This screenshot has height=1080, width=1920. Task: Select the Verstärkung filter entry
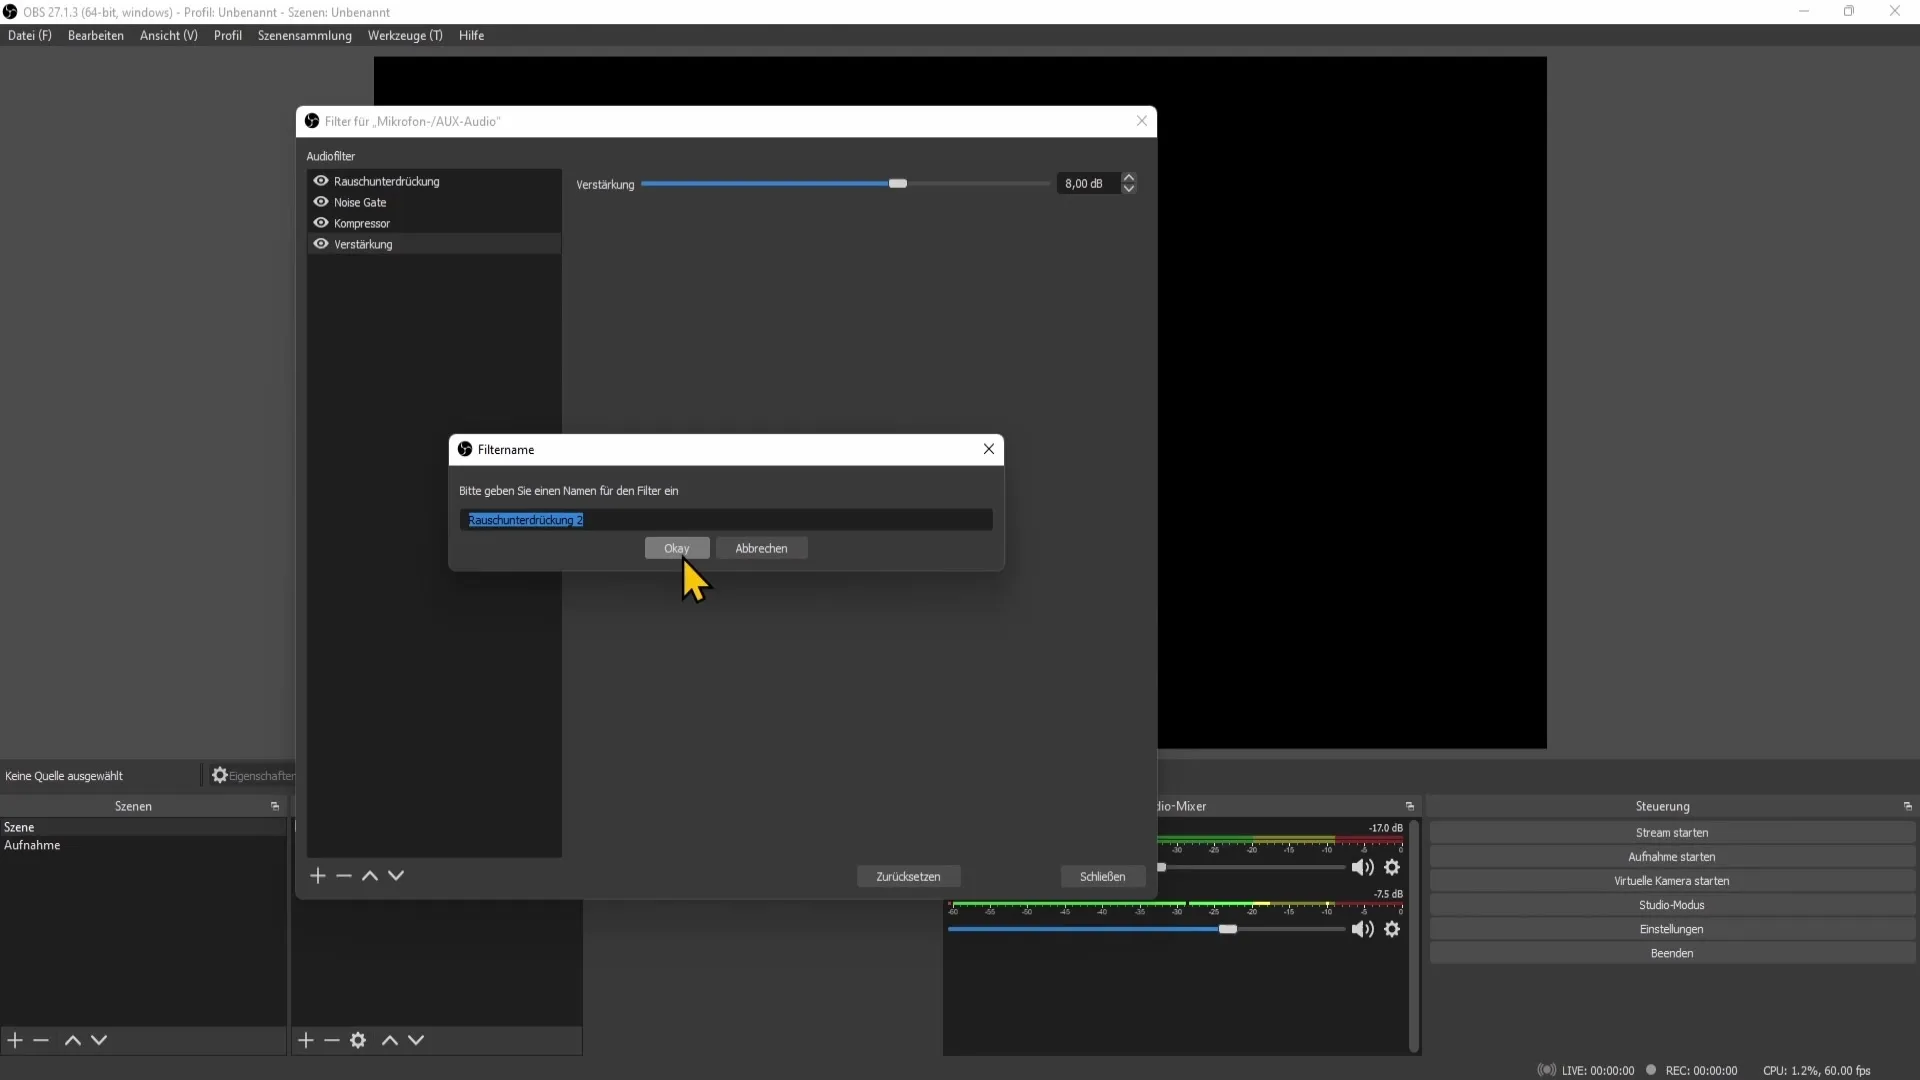click(434, 244)
